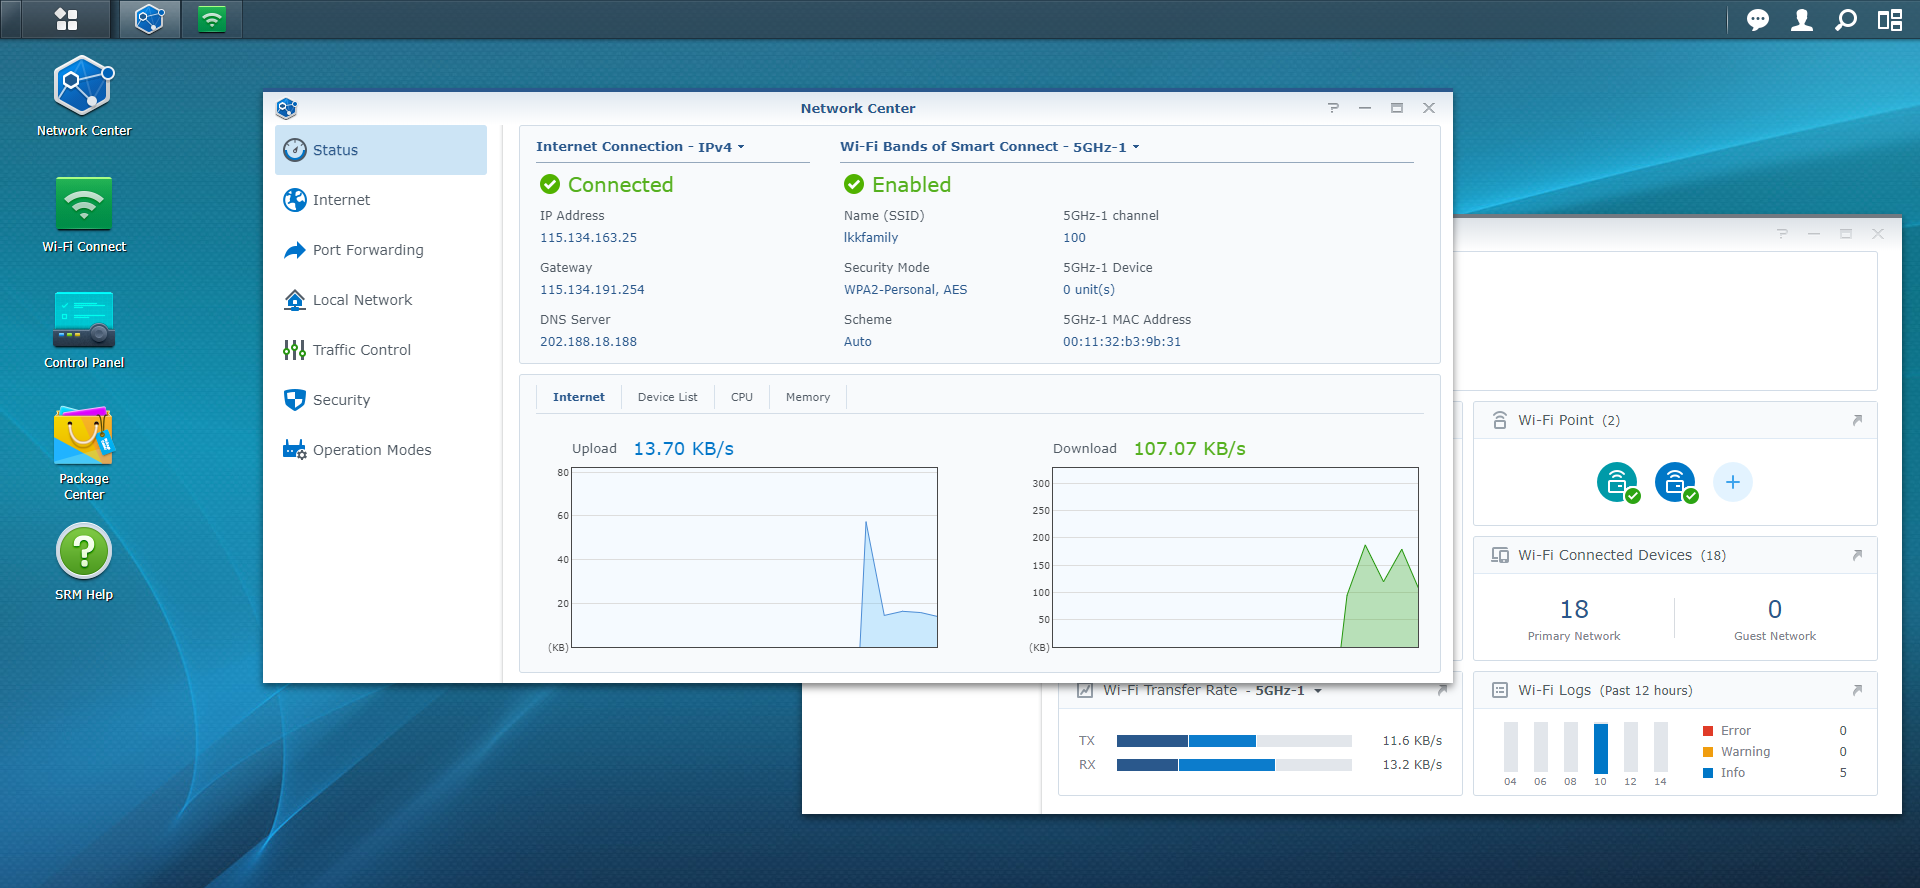Screen dimensions: 1920x888
Task: Open Traffic Control in the sidebar
Action: coord(381,350)
